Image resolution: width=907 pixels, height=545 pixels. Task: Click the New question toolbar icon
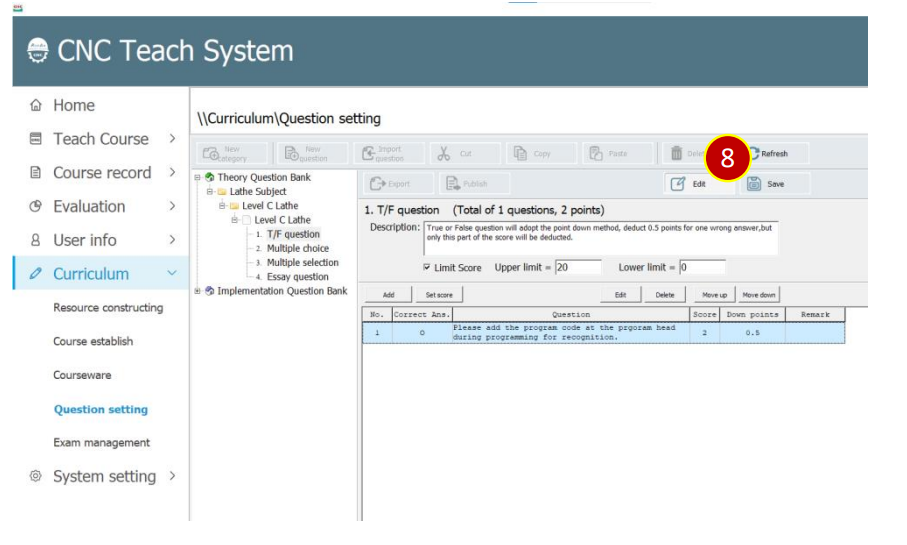click(x=292, y=153)
